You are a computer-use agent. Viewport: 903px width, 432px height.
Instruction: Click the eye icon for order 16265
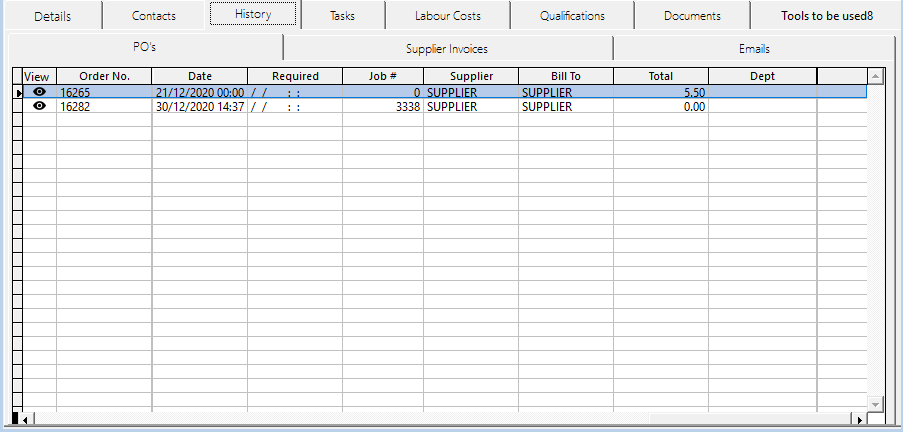pos(39,91)
